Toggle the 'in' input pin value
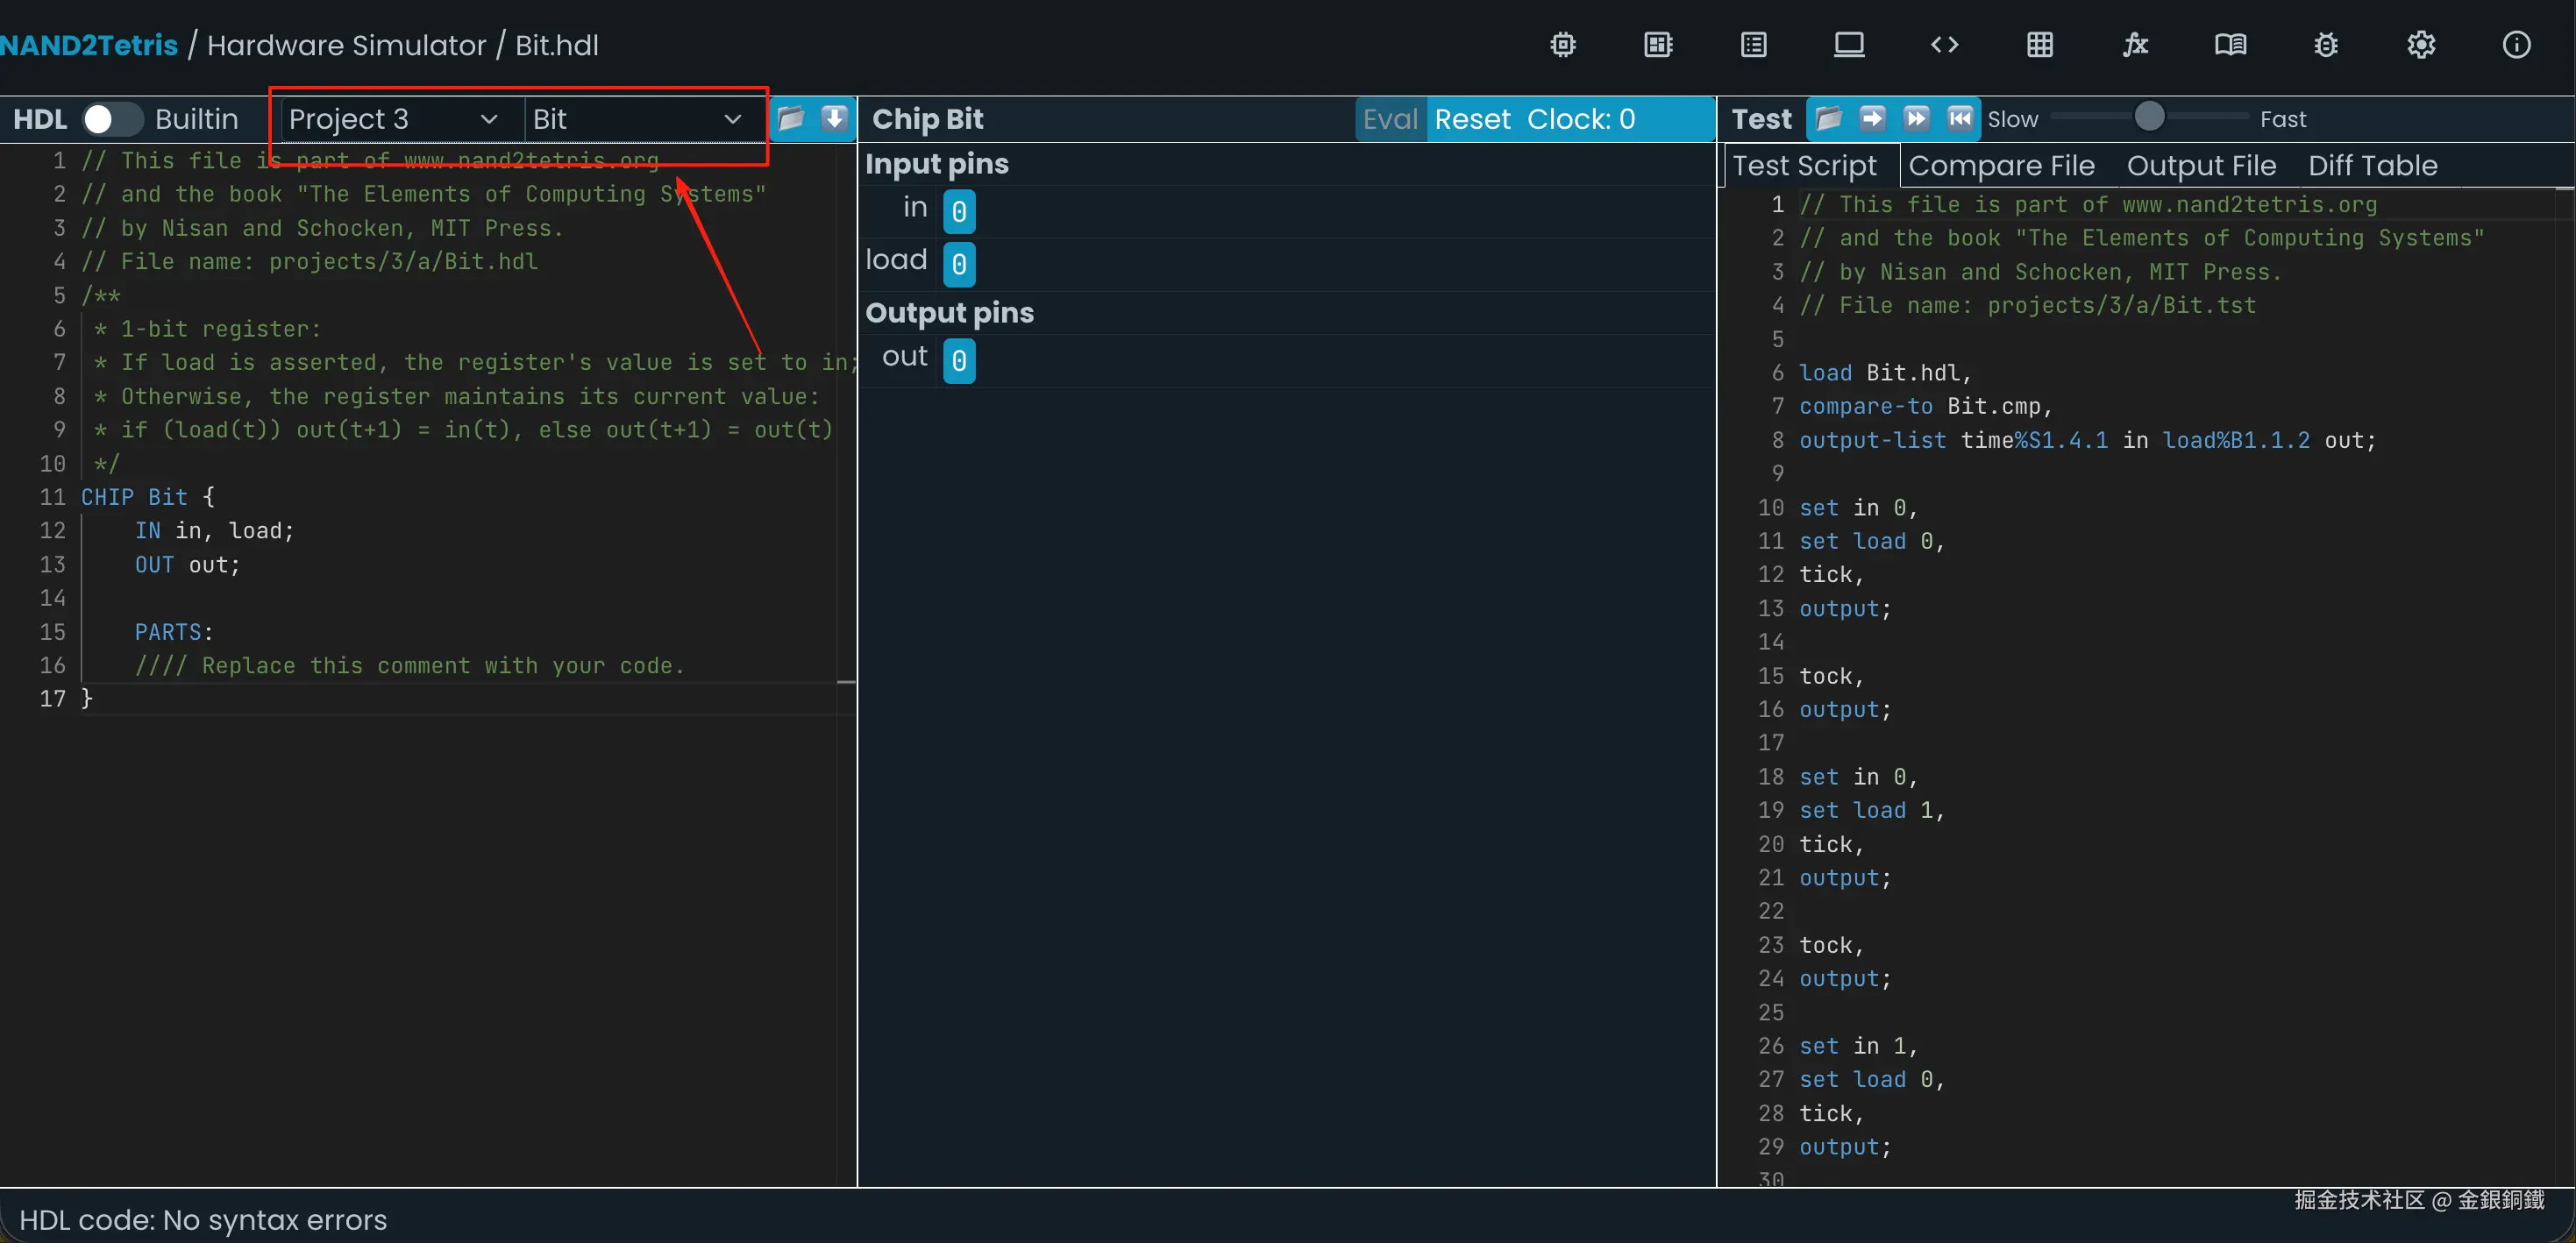This screenshot has width=2576, height=1243. coord(958,211)
